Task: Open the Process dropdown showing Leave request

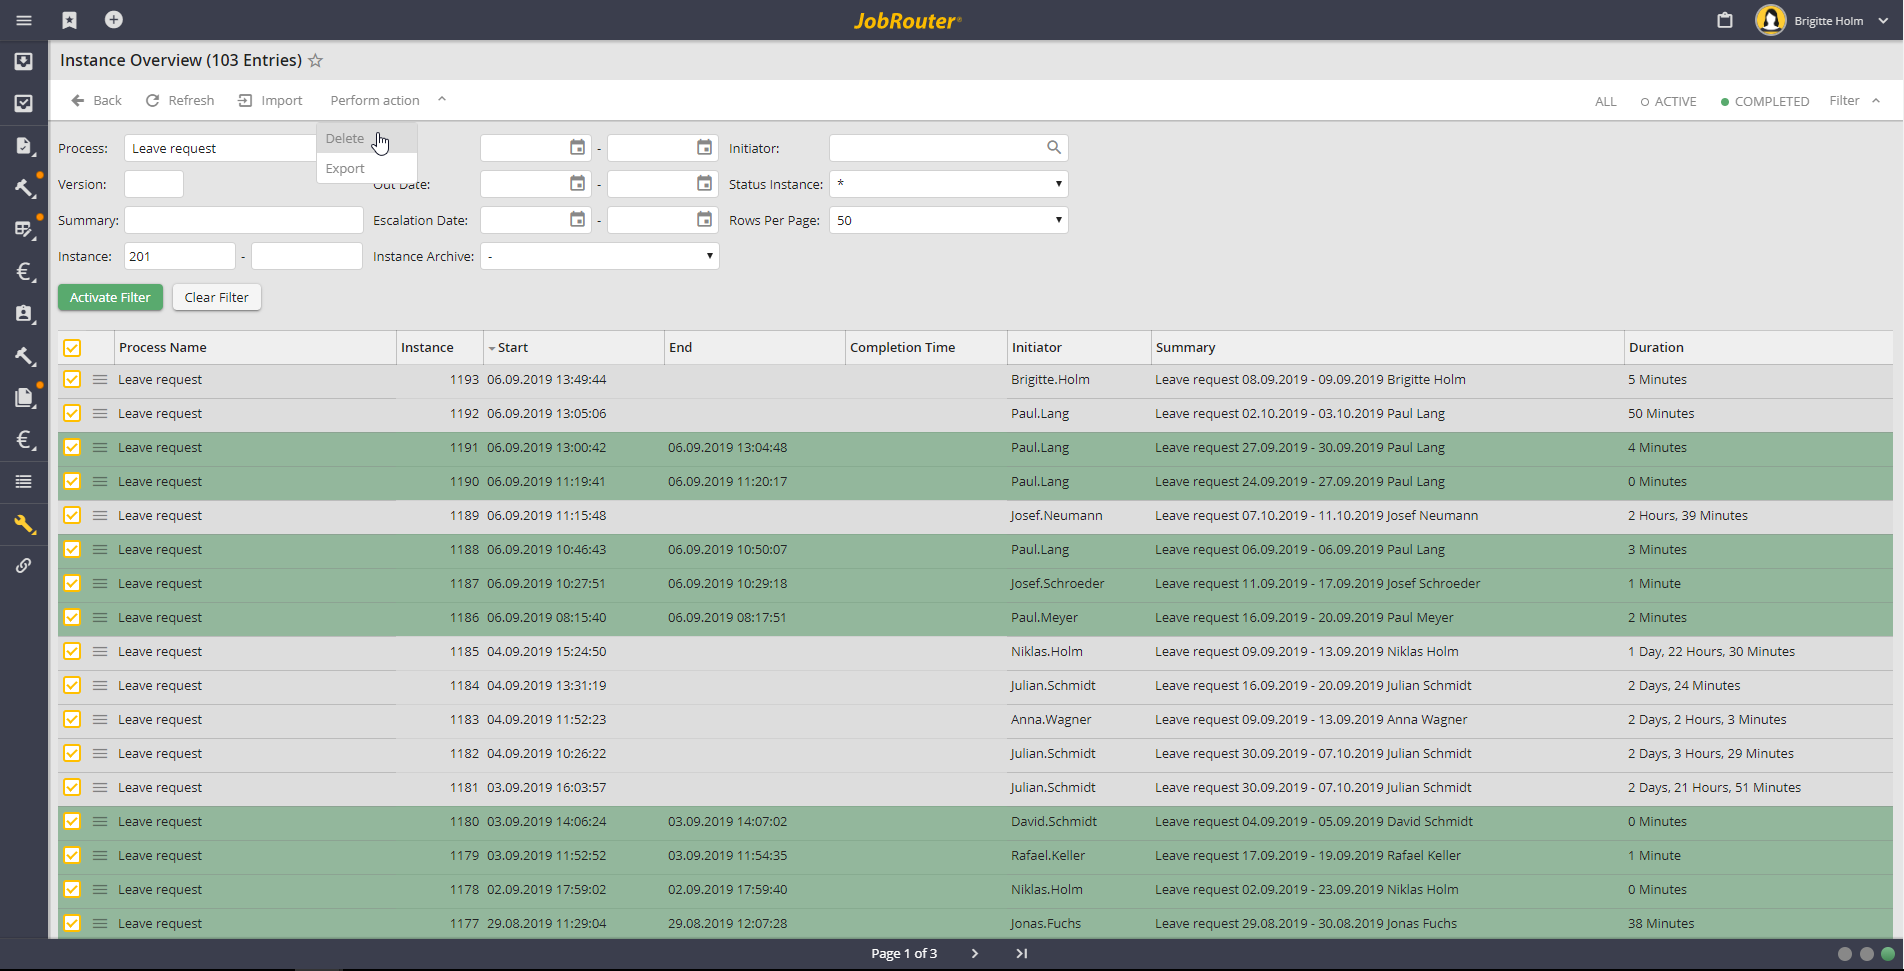Action: [220, 148]
